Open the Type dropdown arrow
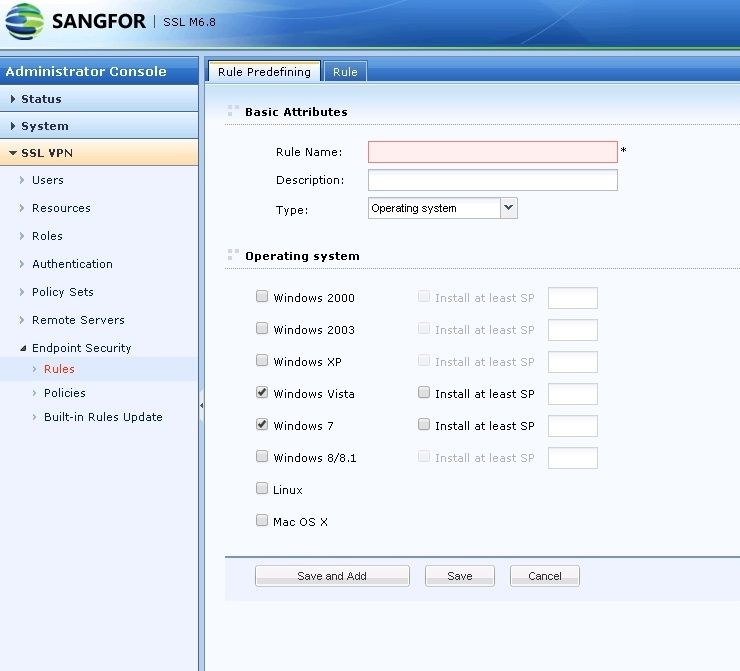 [508, 208]
